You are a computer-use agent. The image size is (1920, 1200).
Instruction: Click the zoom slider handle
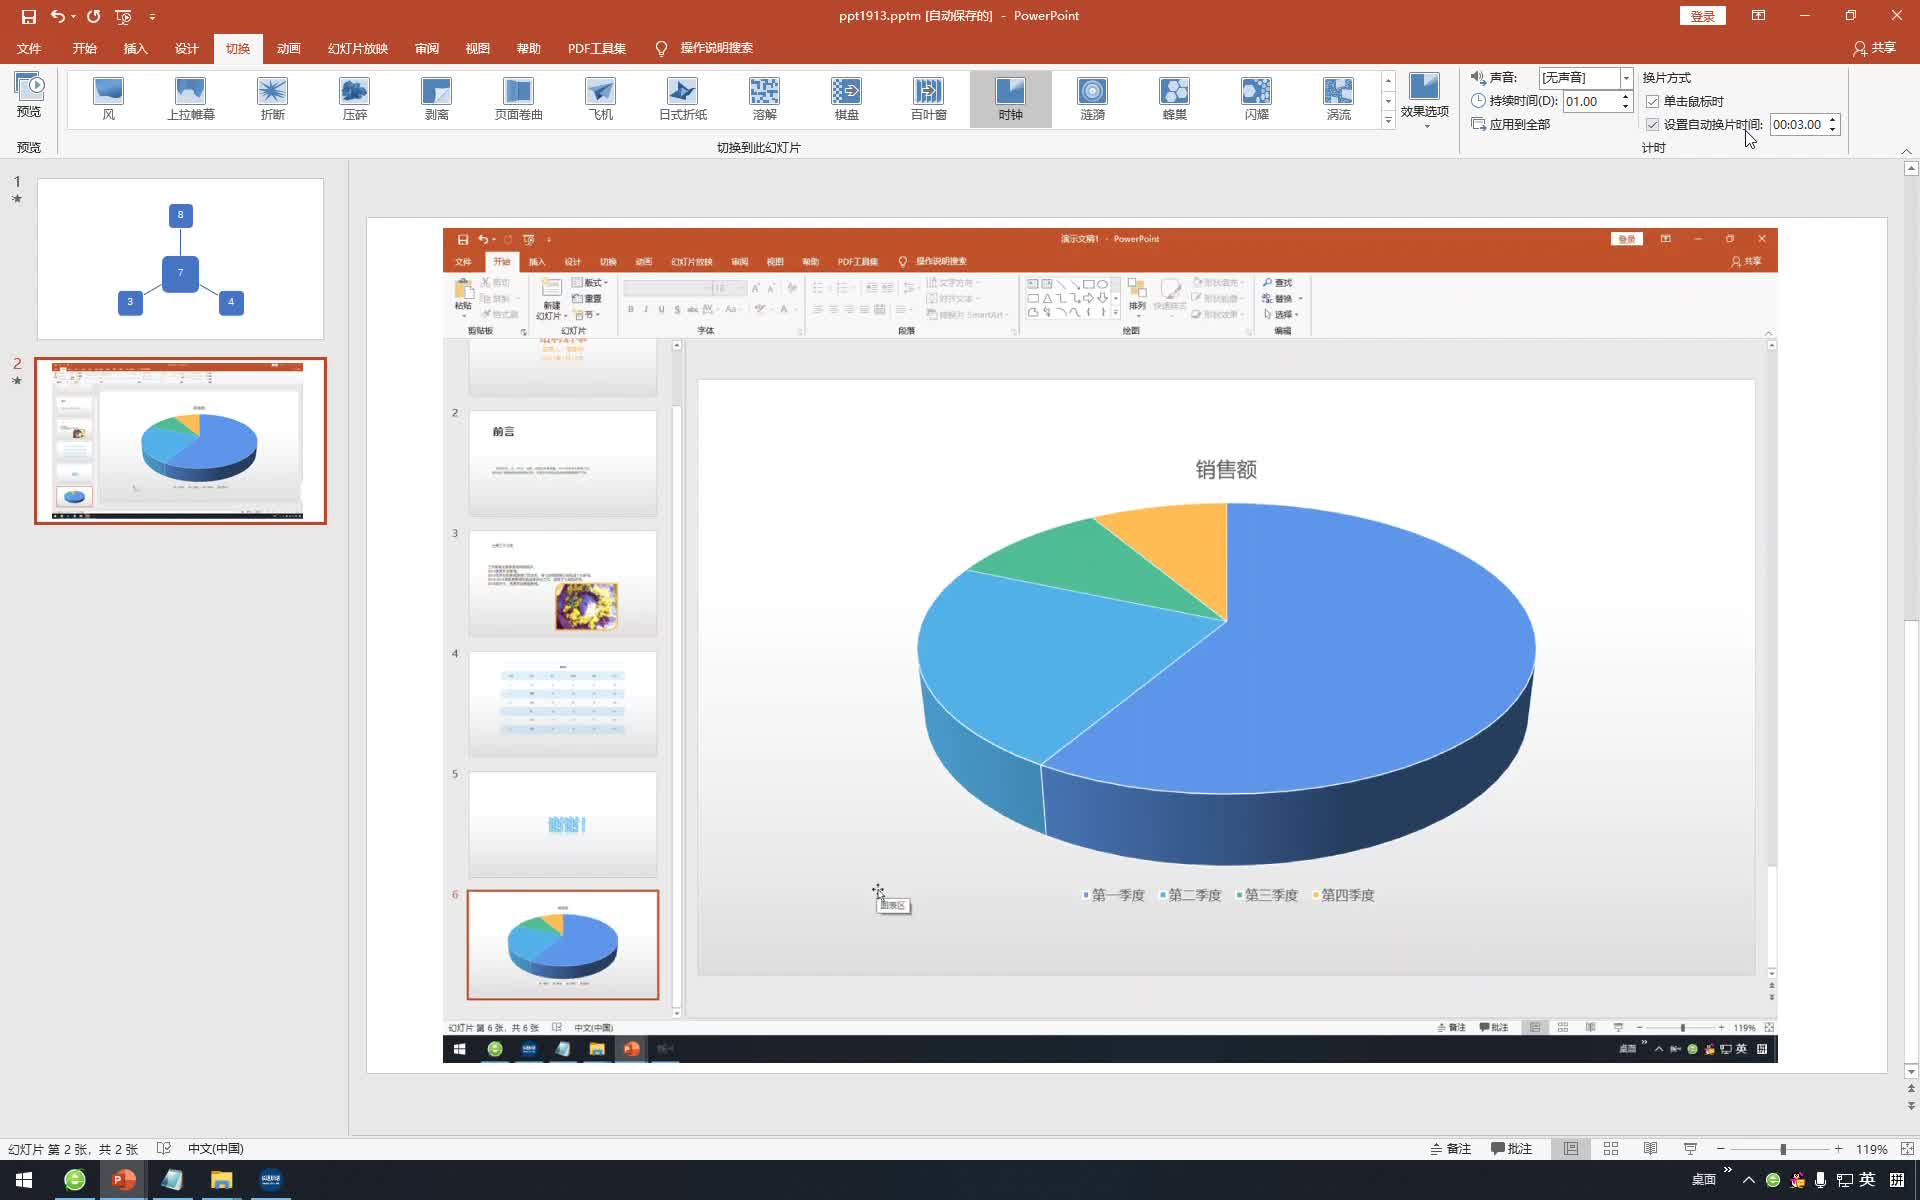pos(1782,1149)
